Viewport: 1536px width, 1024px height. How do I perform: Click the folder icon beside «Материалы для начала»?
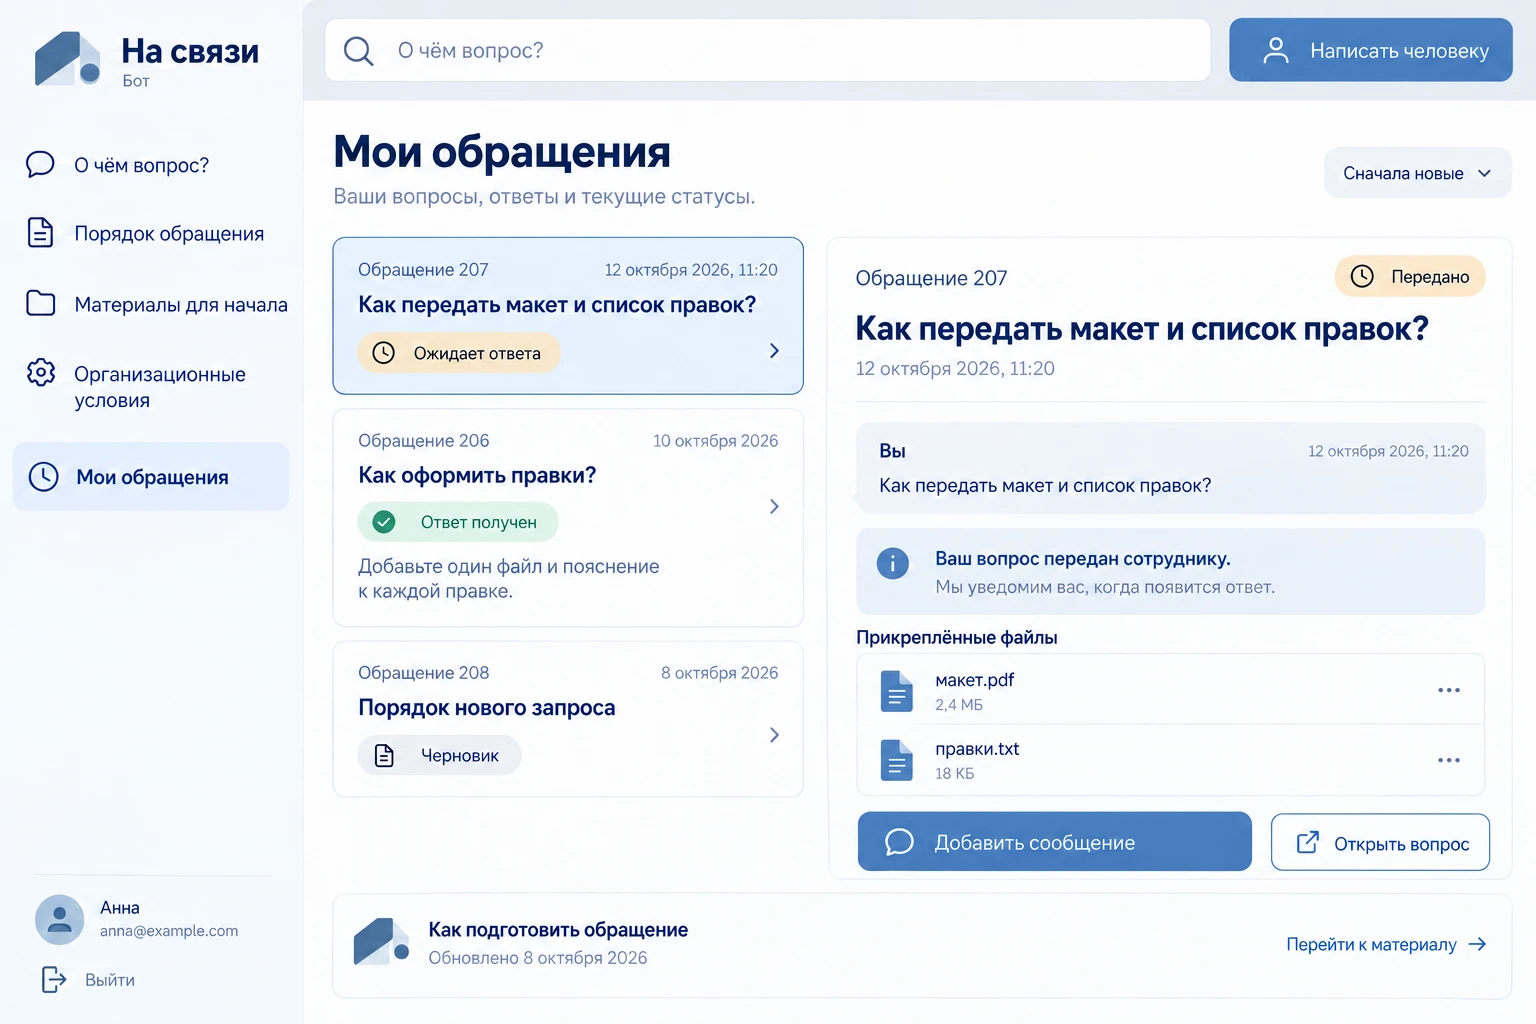(40, 303)
